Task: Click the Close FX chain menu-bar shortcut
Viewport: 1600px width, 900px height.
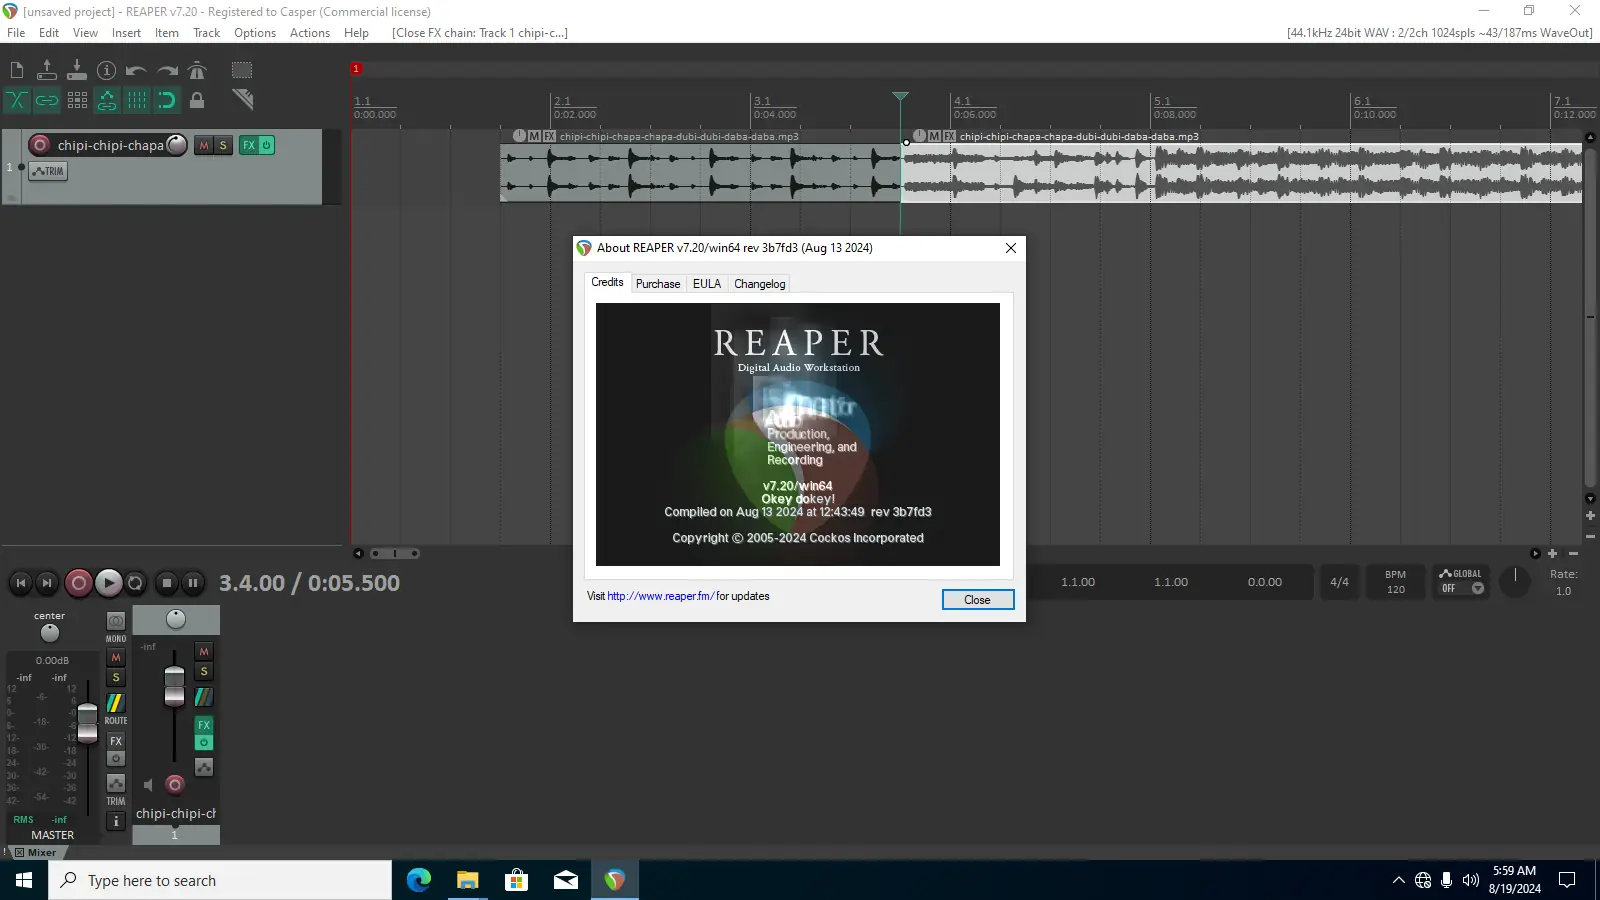Action: [480, 33]
